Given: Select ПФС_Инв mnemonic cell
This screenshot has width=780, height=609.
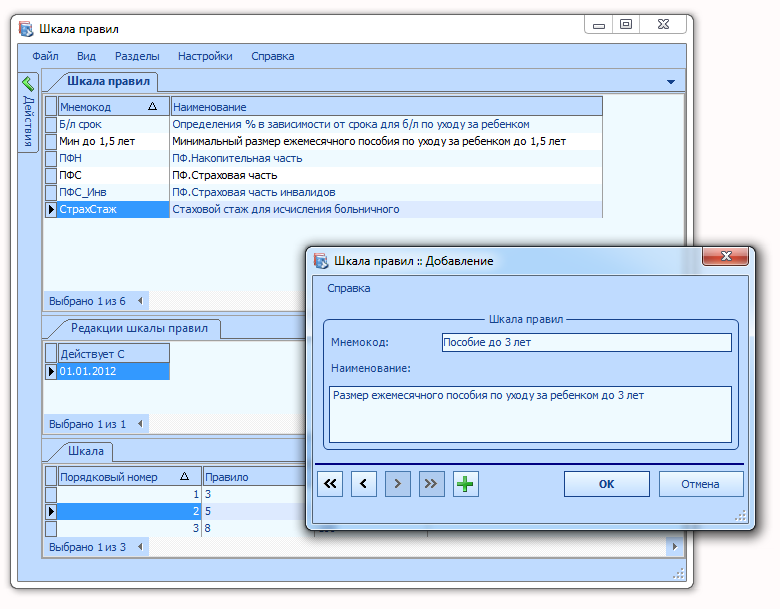Looking at the screenshot, I should (x=113, y=192).
